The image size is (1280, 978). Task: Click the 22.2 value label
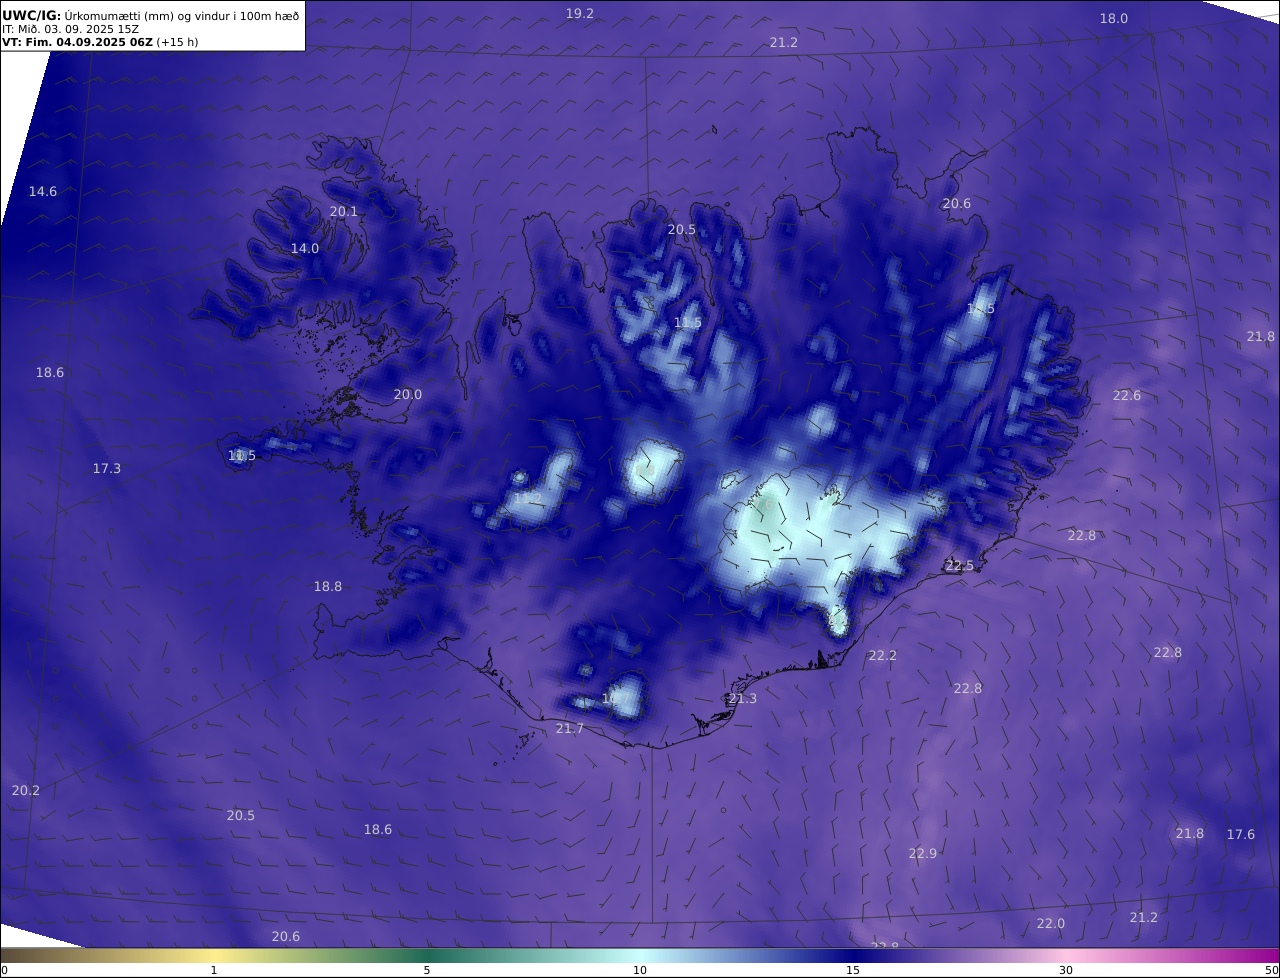(882, 655)
